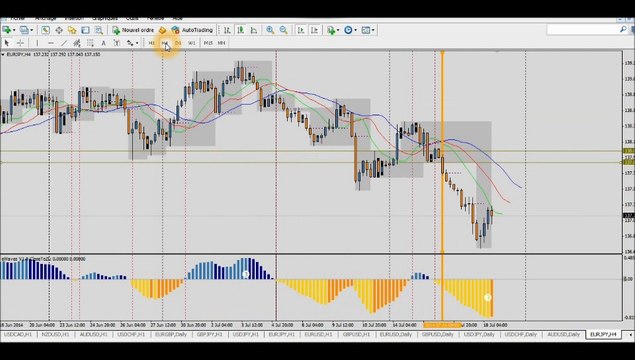
Task: Open the GBPUSD,H1 chart tab
Action: (356, 334)
